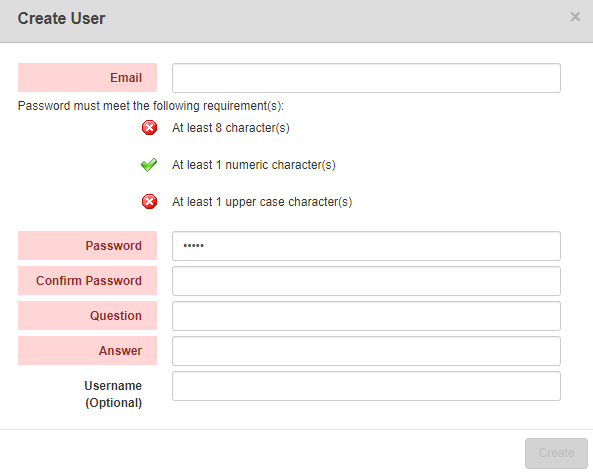Click the red X icon for 8 characters
The image size is (593, 475).
tap(149, 128)
